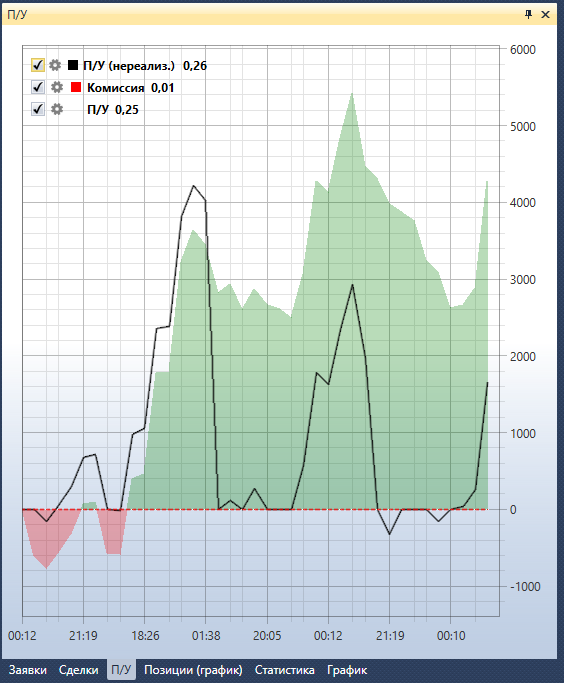This screenshot has width=564, height=683.
Task: Switch to the Заявки tab
Action: 27,670
